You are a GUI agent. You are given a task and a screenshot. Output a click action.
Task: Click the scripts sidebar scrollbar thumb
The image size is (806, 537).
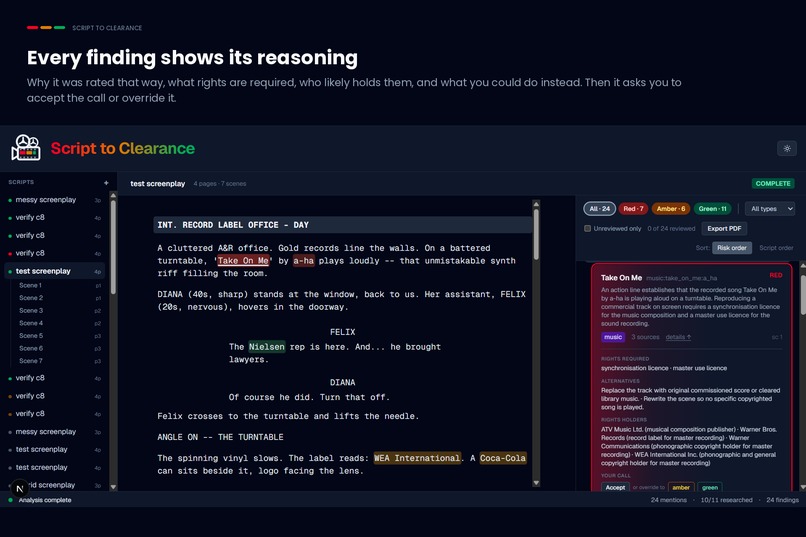point(113,248)
